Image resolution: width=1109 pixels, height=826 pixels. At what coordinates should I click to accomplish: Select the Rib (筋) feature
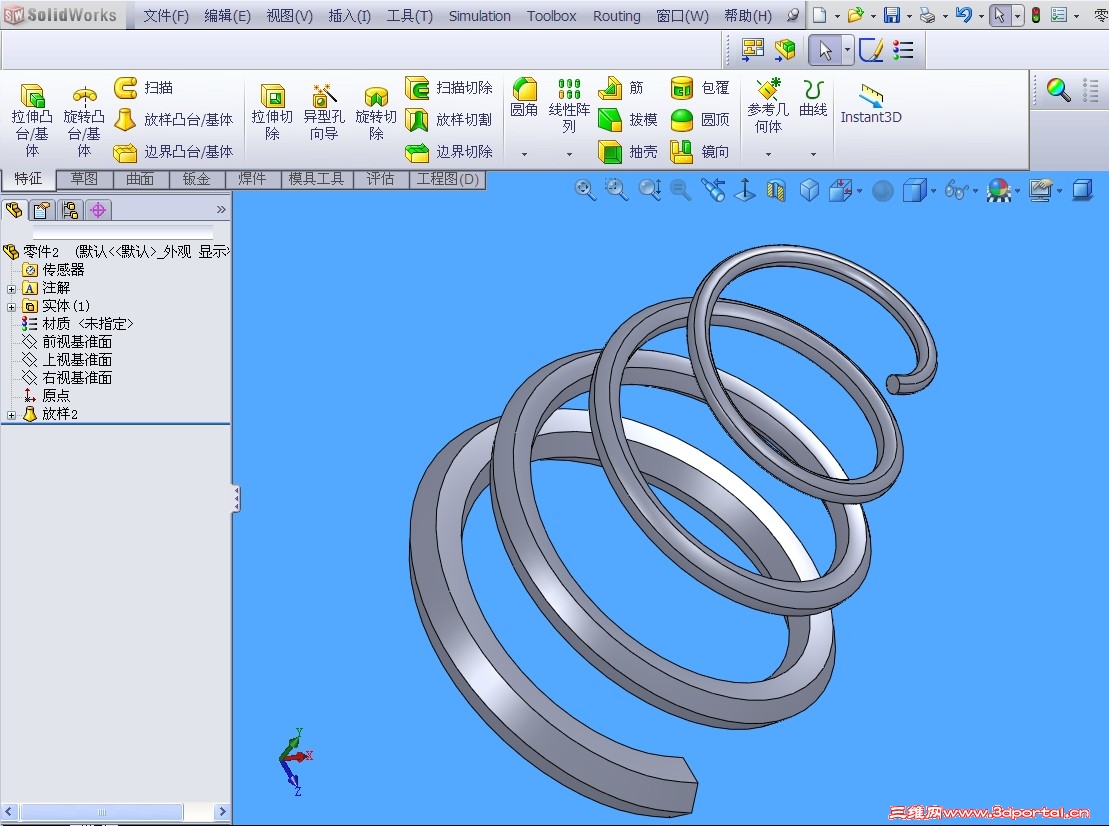pyautogui.click(x=621, y=88)
